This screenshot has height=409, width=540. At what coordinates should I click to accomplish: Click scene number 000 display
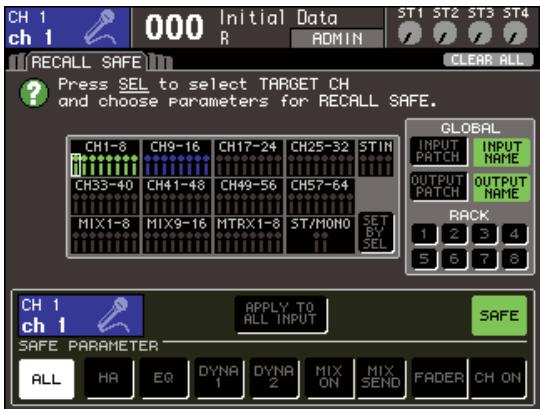(174, 27)
